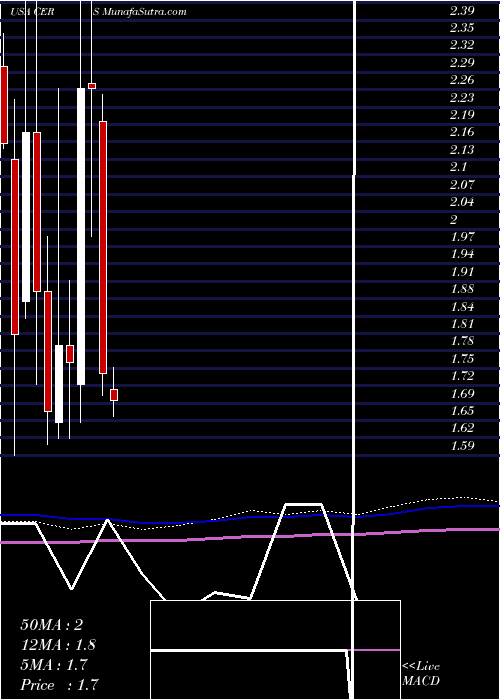Click the 2.23 price axis label

[462, 97]
